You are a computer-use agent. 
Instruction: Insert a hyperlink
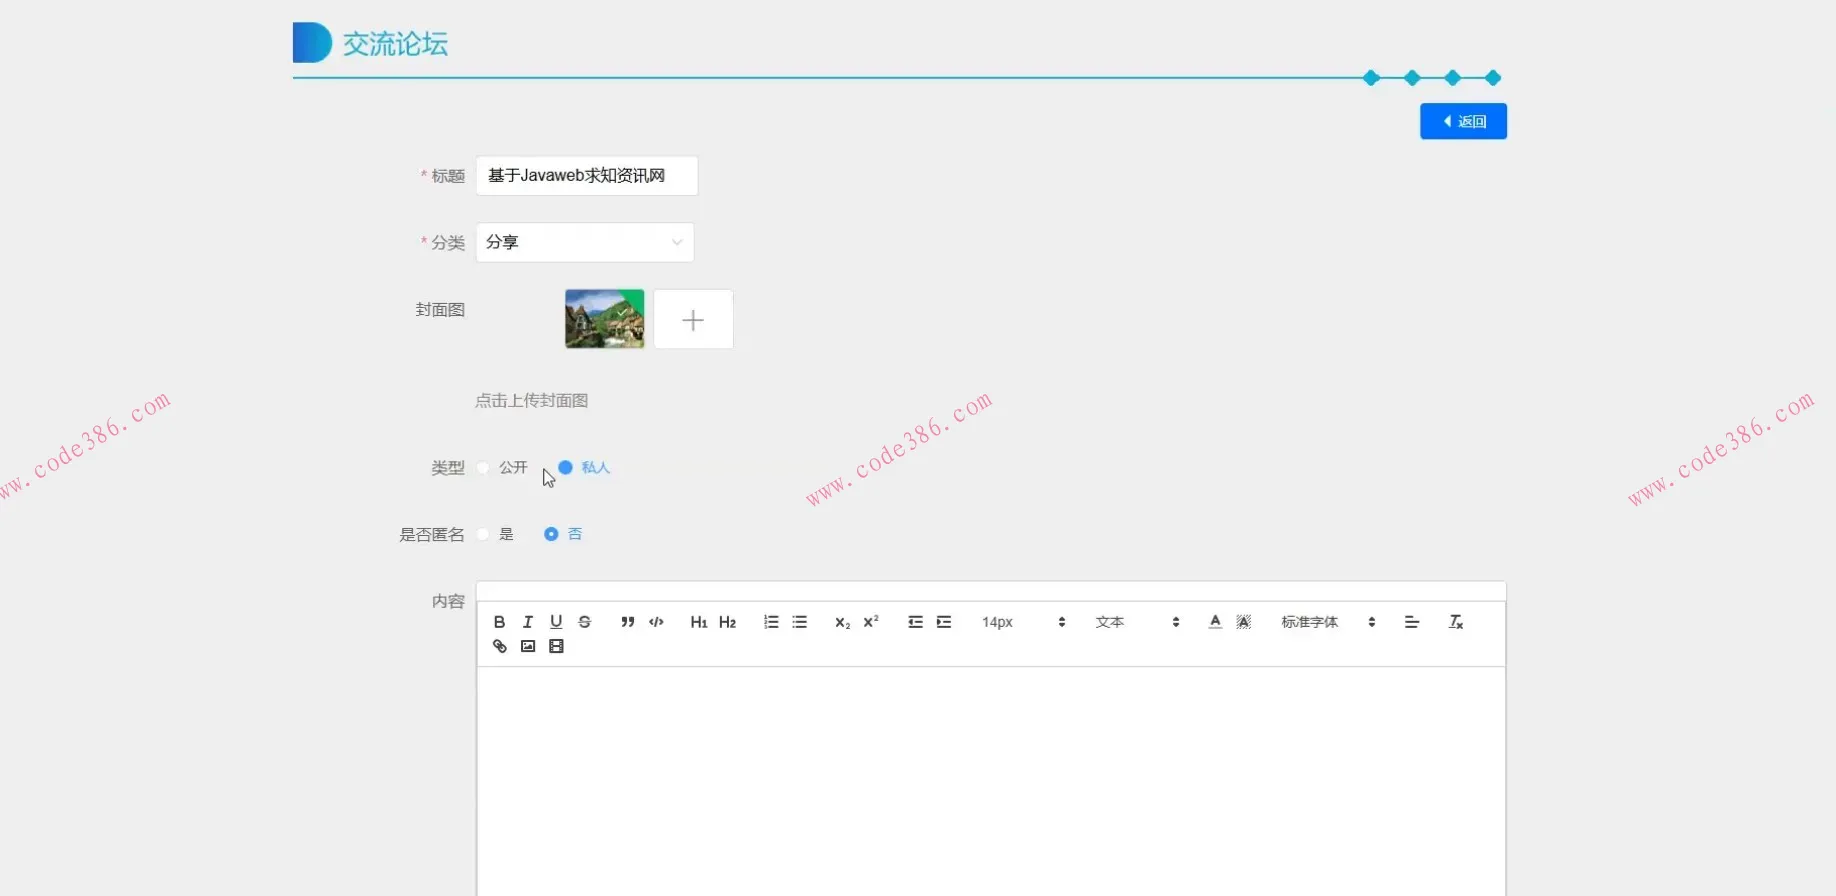pyautogui.click(x=500, y=646)
